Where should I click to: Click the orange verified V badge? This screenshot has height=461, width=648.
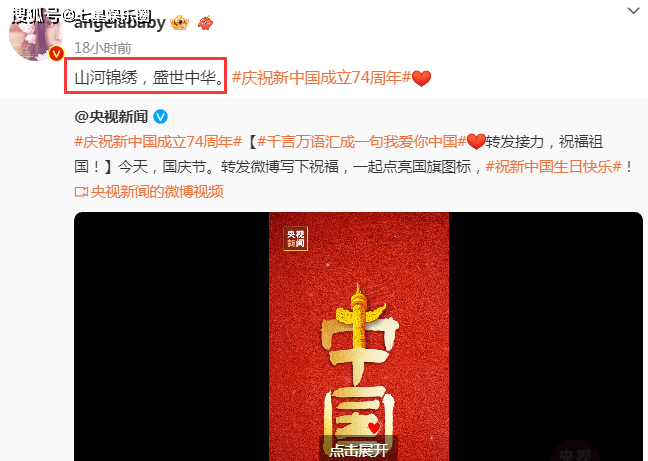pyautogui.click(x=56, y=53)
